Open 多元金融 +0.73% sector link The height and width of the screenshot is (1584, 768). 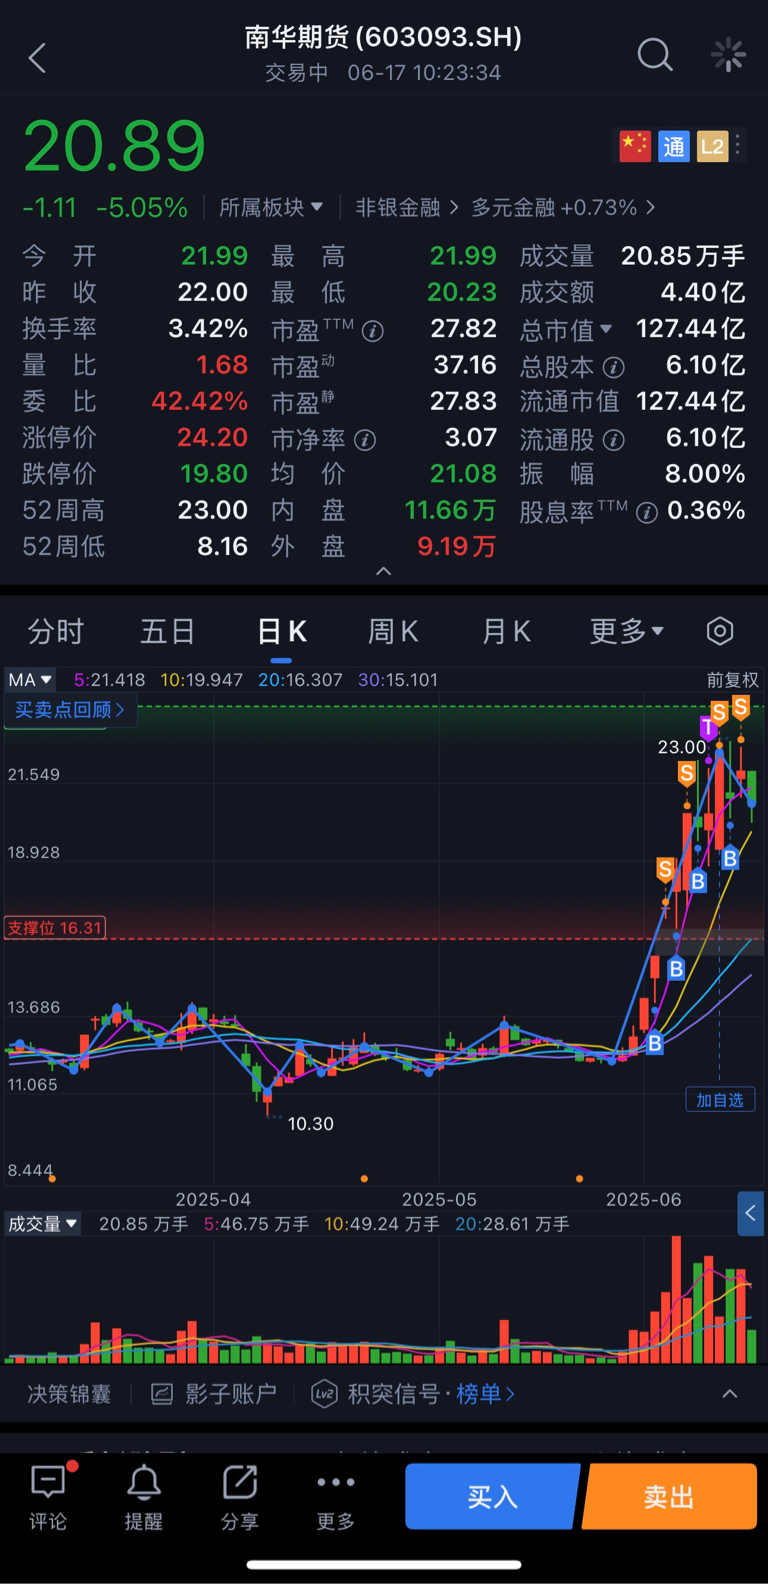click(563, 207)
